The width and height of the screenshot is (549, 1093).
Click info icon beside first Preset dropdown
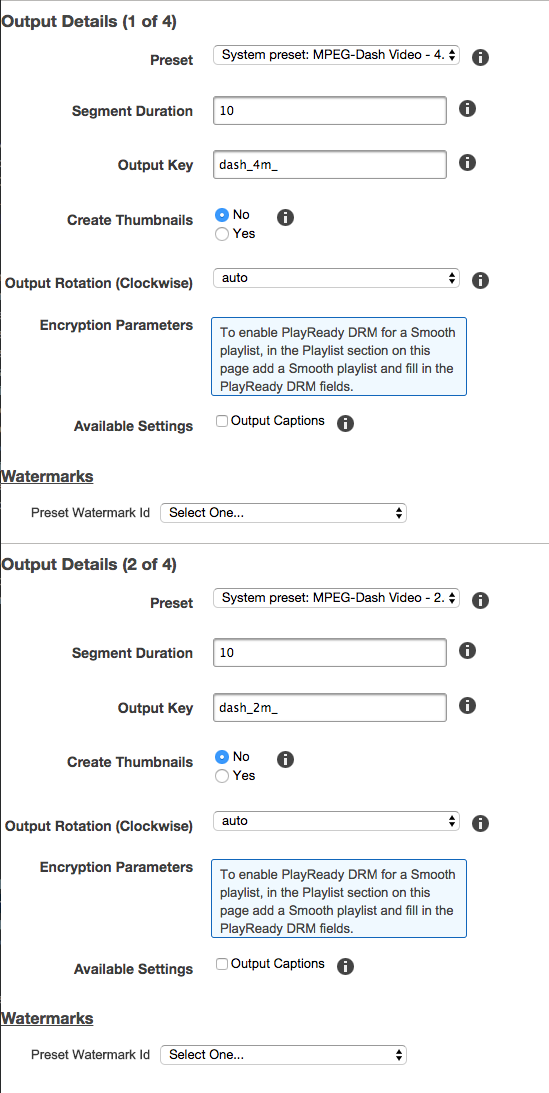[x=480, y=58]
